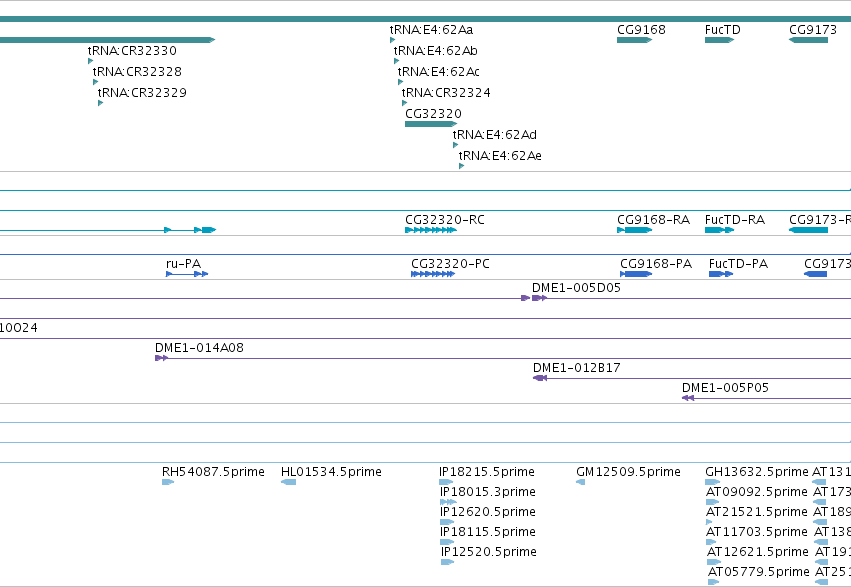Click the RH54087.5prime EST glyph

(x=168, y=482)
